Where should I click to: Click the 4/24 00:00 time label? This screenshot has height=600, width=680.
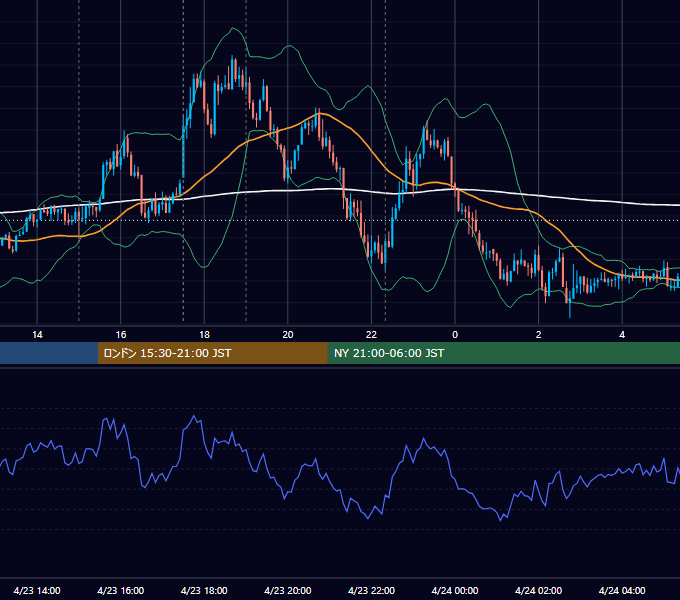[455, 590]
